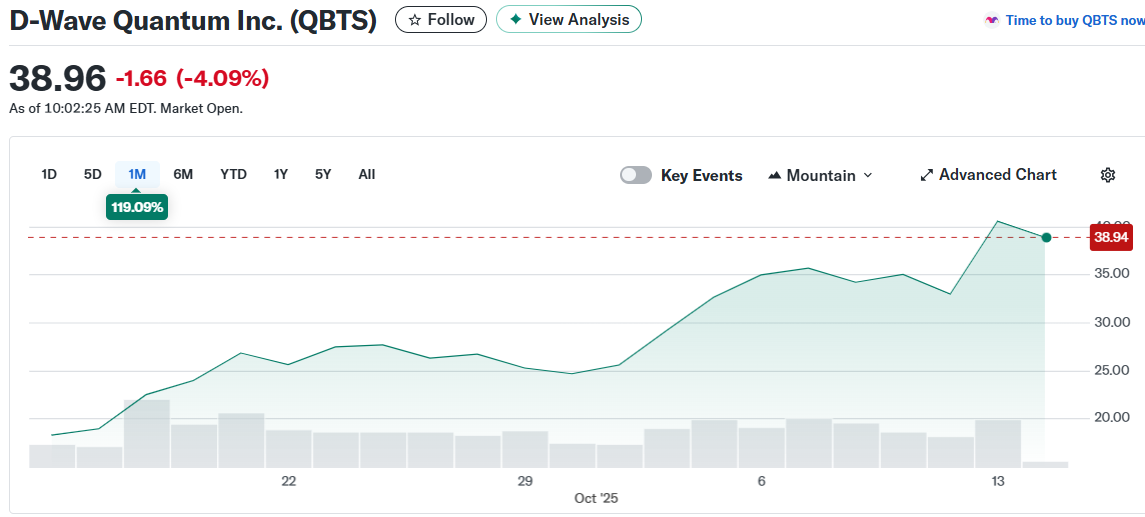The width and height of the screenshot is (1145, 517).
Task: Click the Advanced Chart expand arrows icon
Action: tap(926, 175)
